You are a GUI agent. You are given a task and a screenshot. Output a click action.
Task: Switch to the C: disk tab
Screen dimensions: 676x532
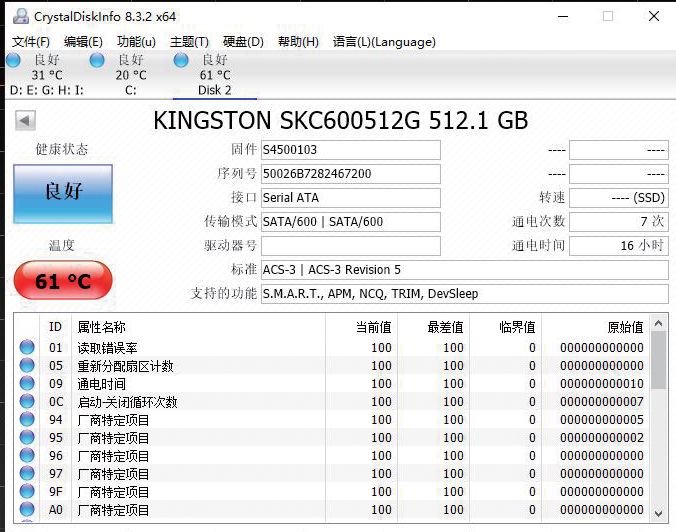coord(131,75)
